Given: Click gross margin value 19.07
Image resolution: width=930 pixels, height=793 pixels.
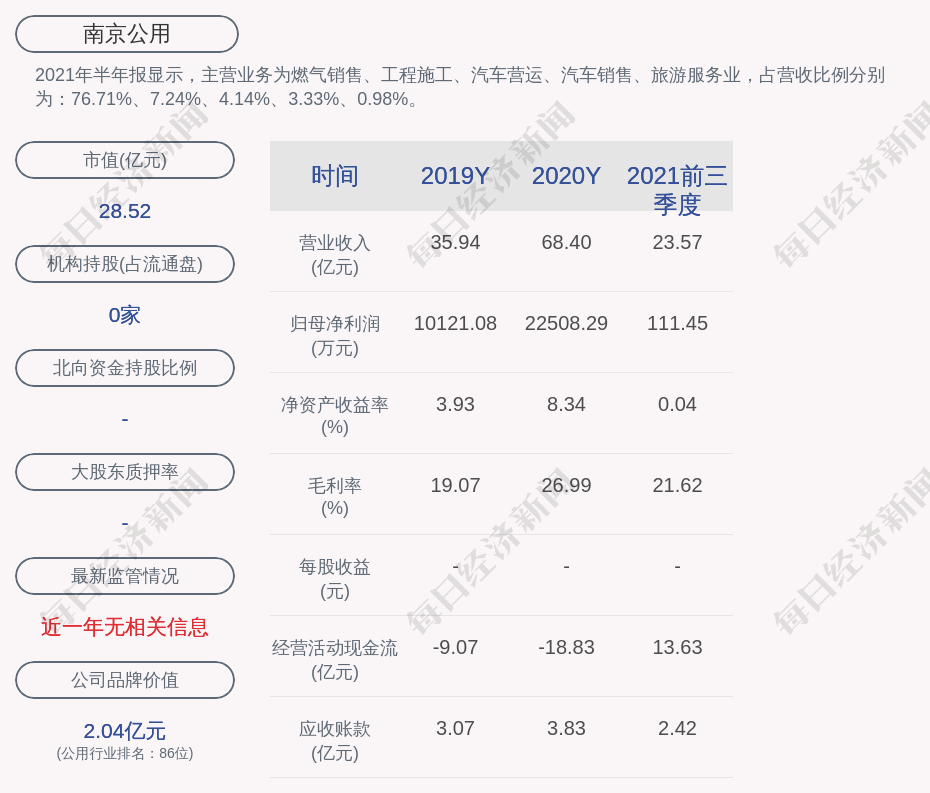Looking at the screenshot, I should (x=455, y=485).
